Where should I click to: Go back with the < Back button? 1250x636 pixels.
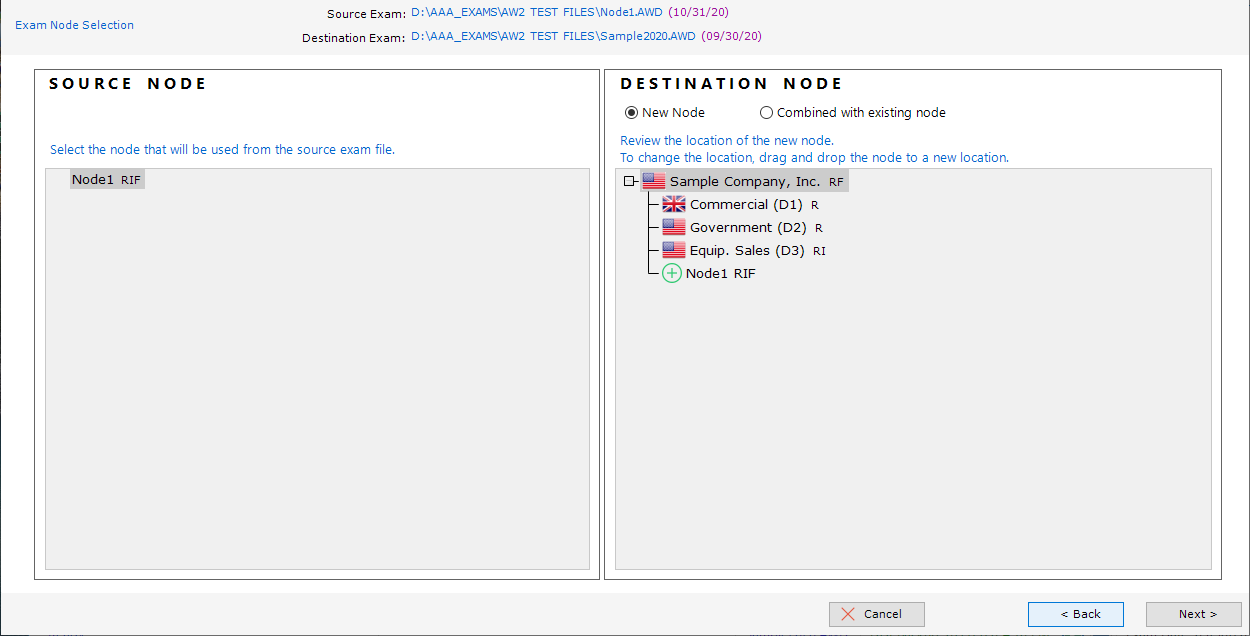(1075, 614)
